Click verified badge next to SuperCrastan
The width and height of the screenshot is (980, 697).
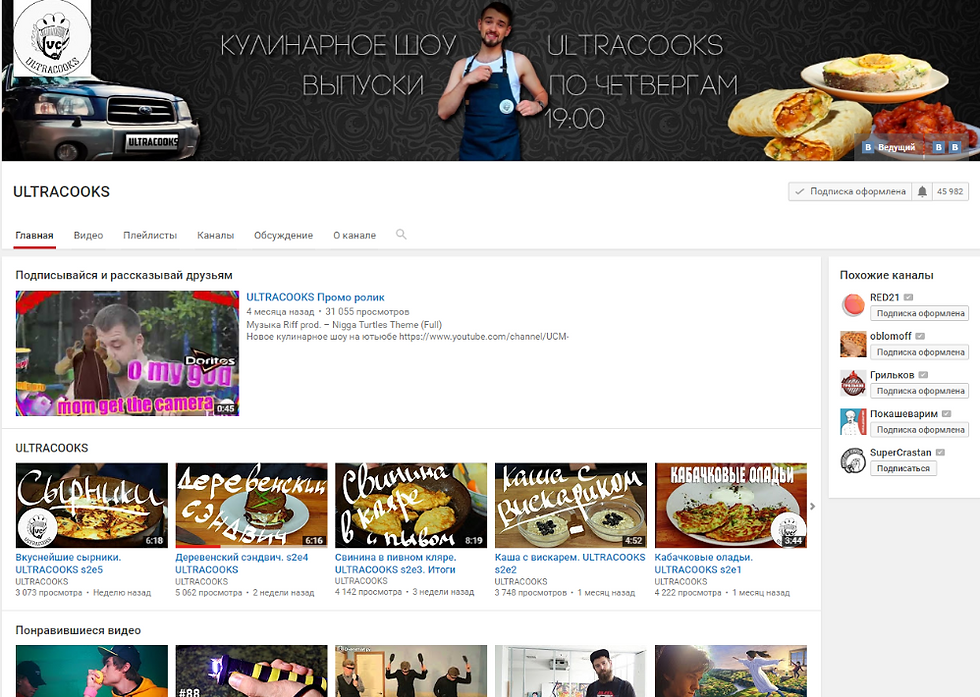(940, 453)
